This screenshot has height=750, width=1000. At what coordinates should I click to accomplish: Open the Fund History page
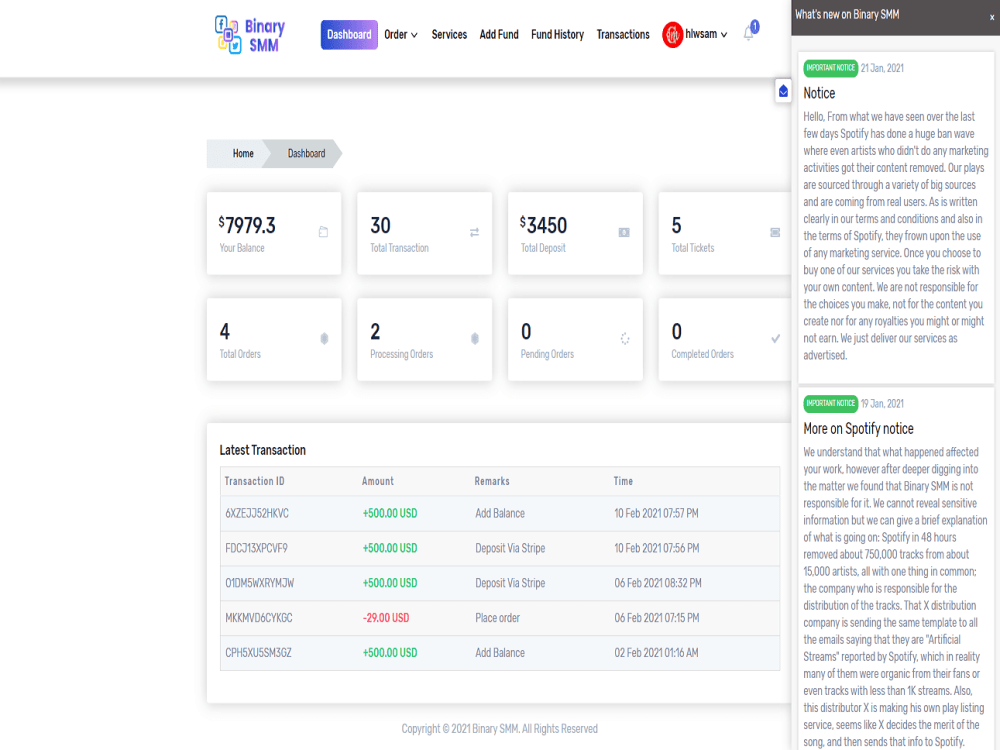557,34
